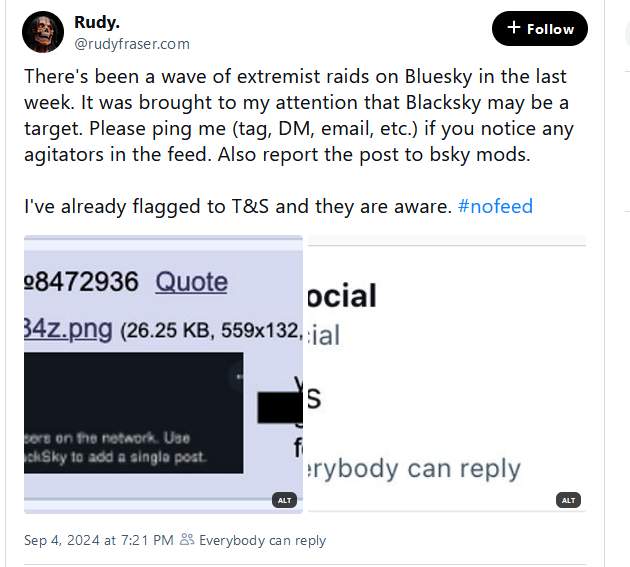
Task: View ALT text badge on left image
Action: click(x=284, y=500)
